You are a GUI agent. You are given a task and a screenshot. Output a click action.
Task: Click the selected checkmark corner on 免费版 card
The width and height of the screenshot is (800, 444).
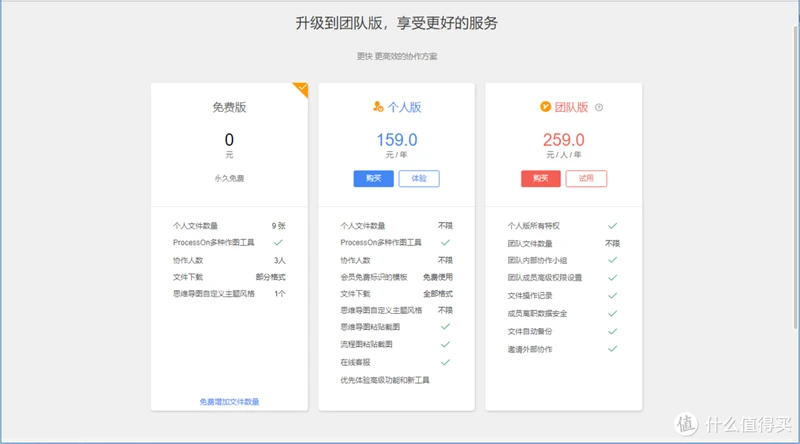click(302, 89)
